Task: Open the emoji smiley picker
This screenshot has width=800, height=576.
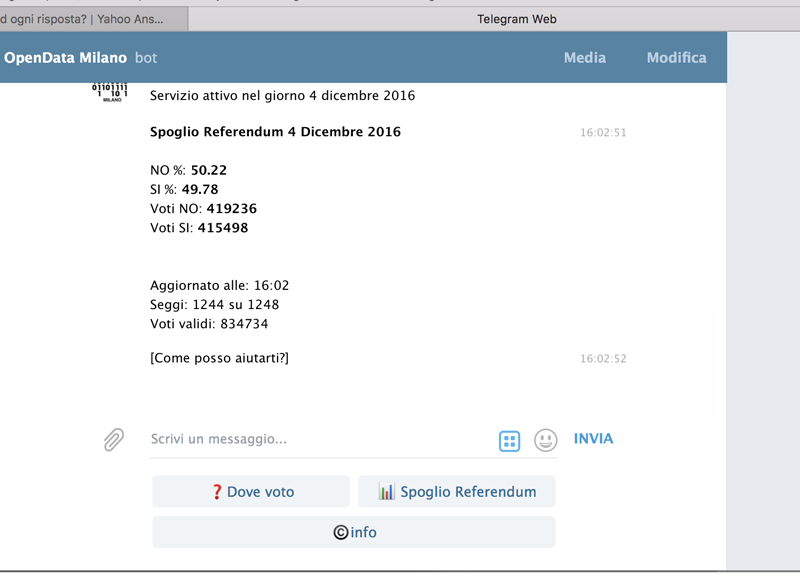Action: click(545, 440)
